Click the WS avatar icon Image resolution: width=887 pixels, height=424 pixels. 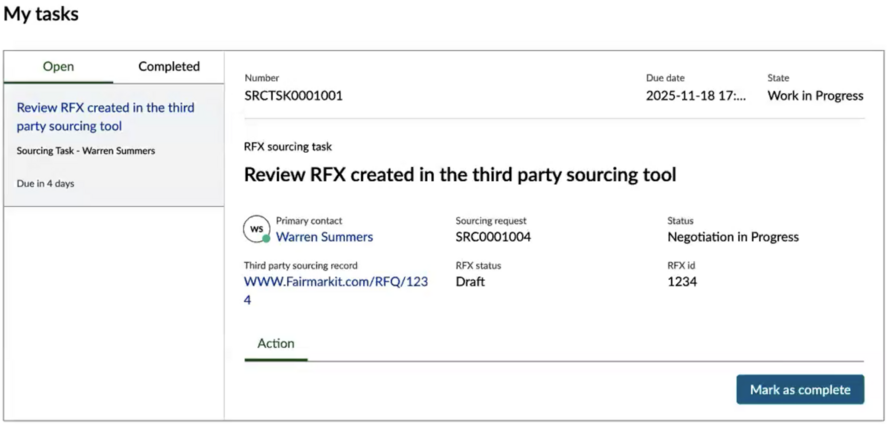click(256, 230)
